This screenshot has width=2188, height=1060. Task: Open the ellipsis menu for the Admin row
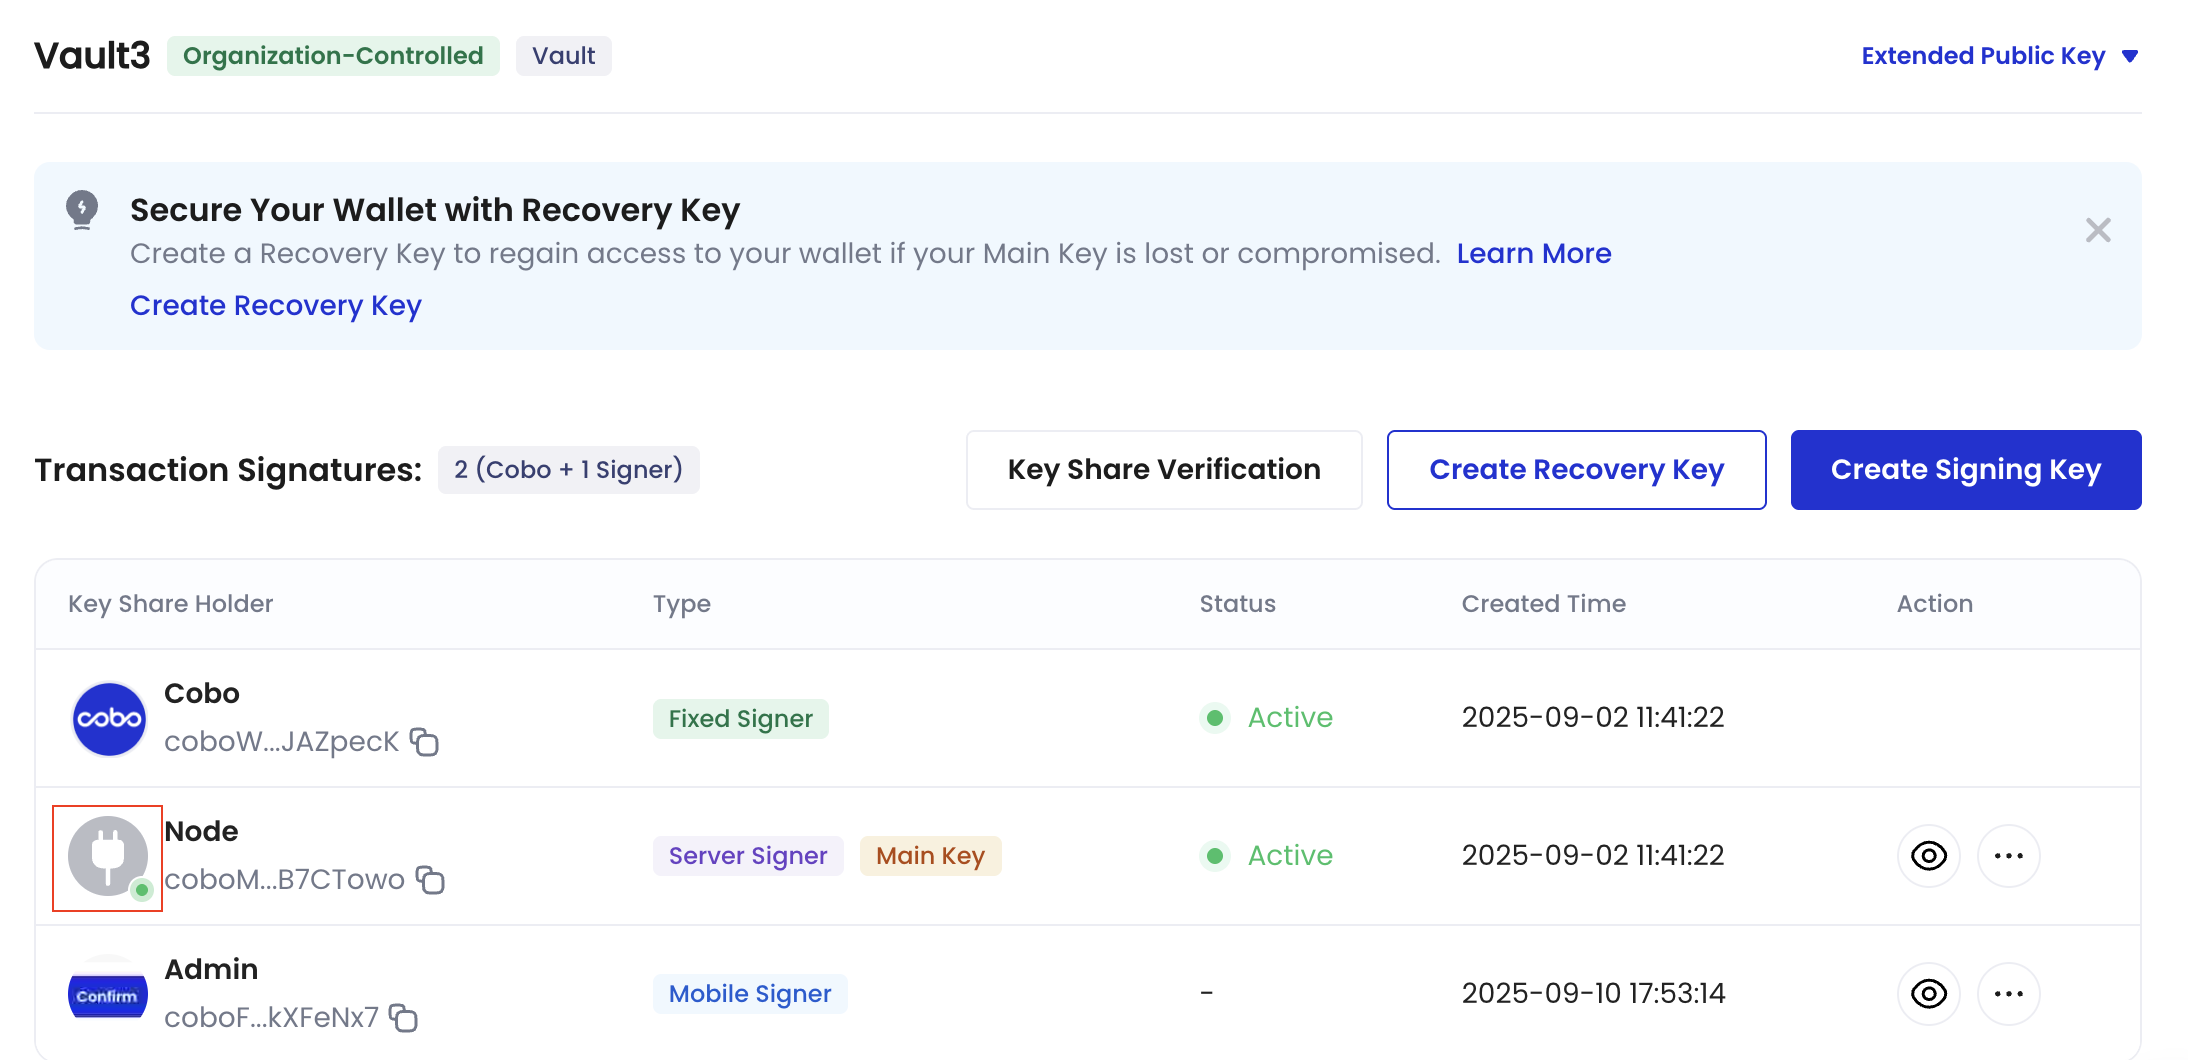[x=2009, y=993]
